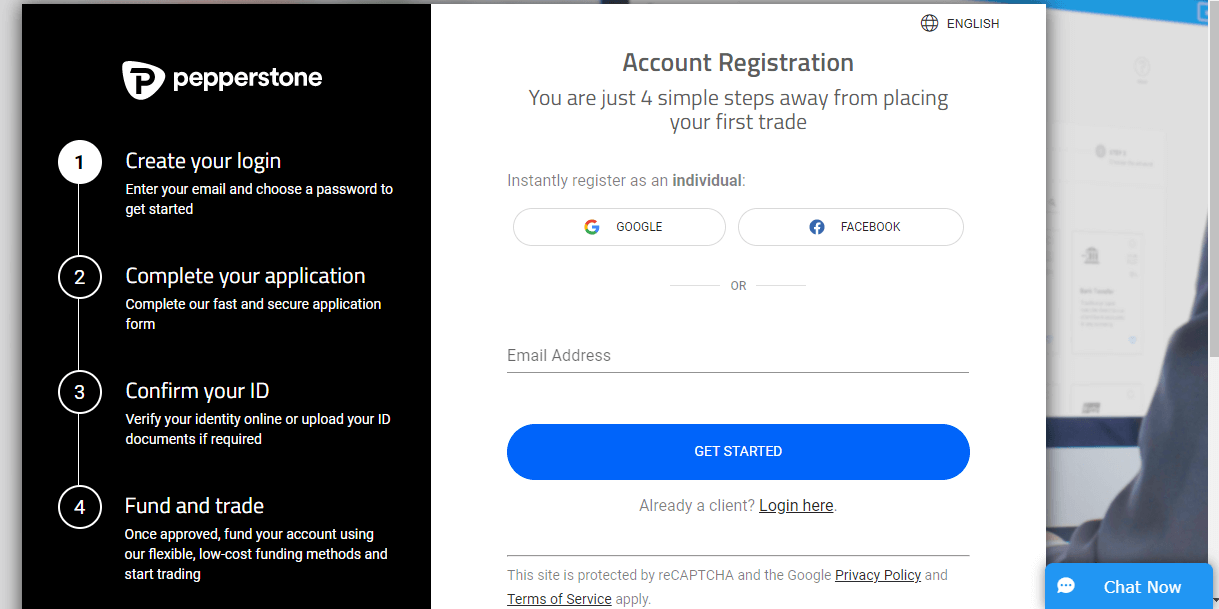Register with the FACEBOOK button
1219x609 pixels.
pyautogui.click(x=851, y=227)
